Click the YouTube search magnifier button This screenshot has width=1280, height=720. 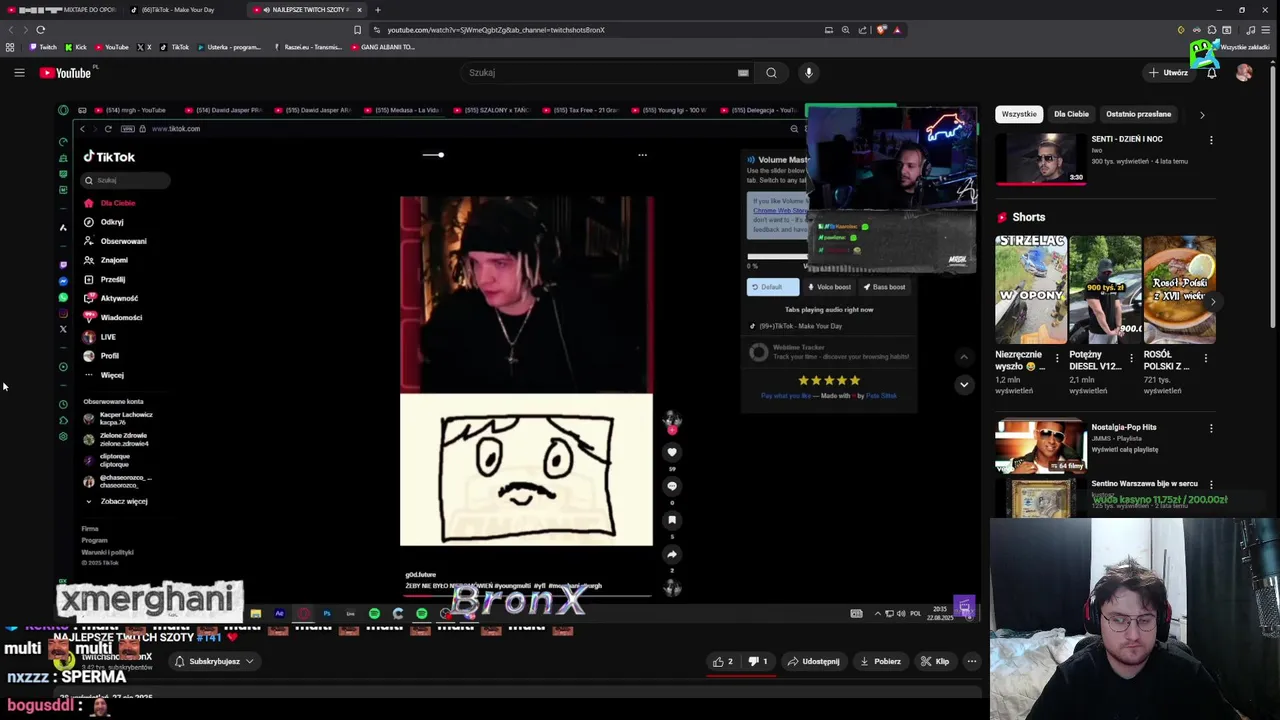(x=771, y=72)
